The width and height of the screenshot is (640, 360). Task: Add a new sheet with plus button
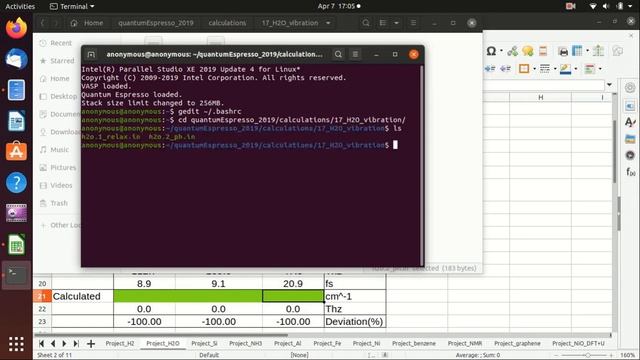pyautogui.click(x=91, y=344)
